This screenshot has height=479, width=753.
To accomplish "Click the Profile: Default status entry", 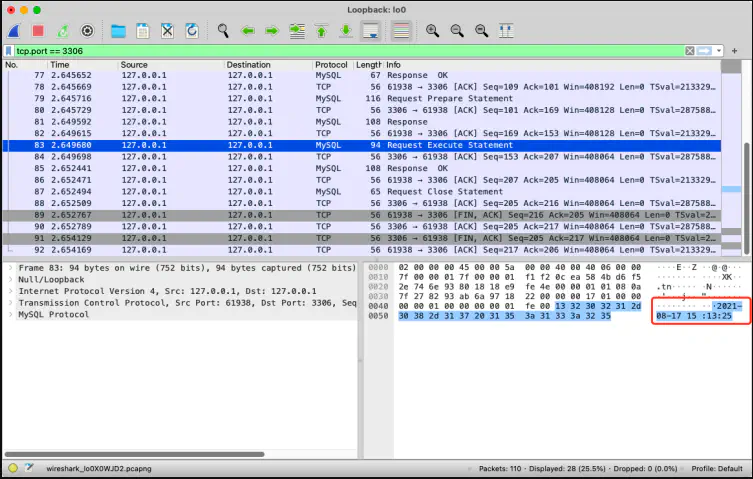I will point(717,468).
